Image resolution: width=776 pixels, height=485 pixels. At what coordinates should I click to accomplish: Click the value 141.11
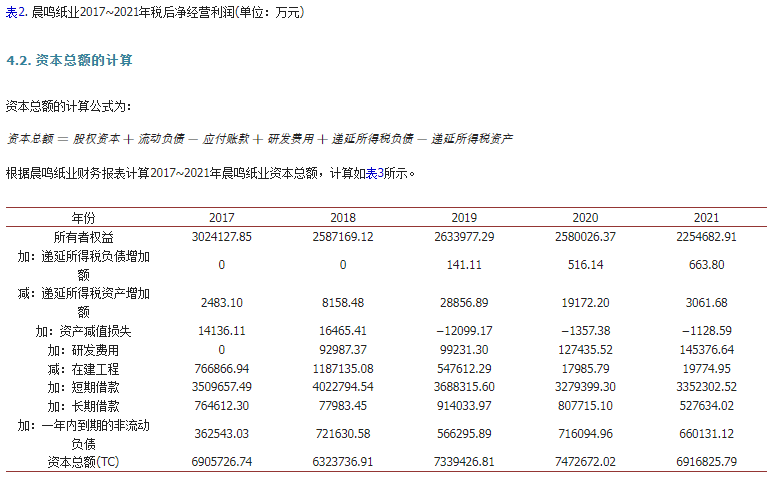[464, 265]
